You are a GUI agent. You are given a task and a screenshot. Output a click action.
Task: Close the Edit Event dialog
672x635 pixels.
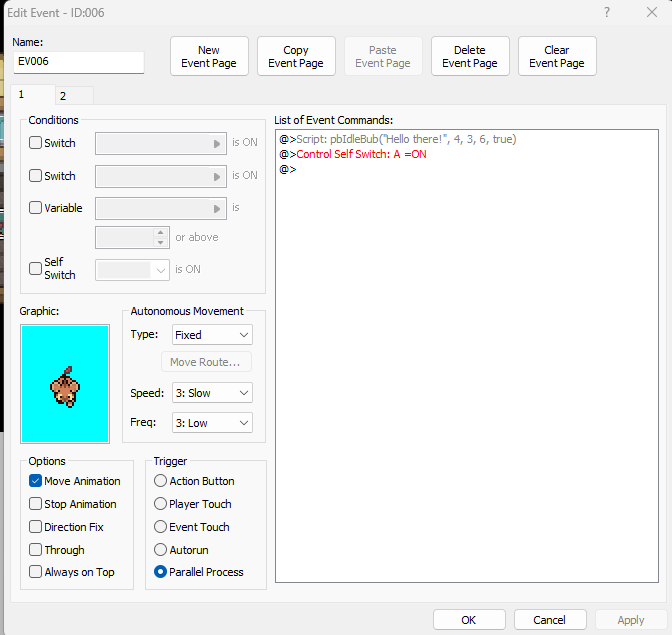point(650,12)
